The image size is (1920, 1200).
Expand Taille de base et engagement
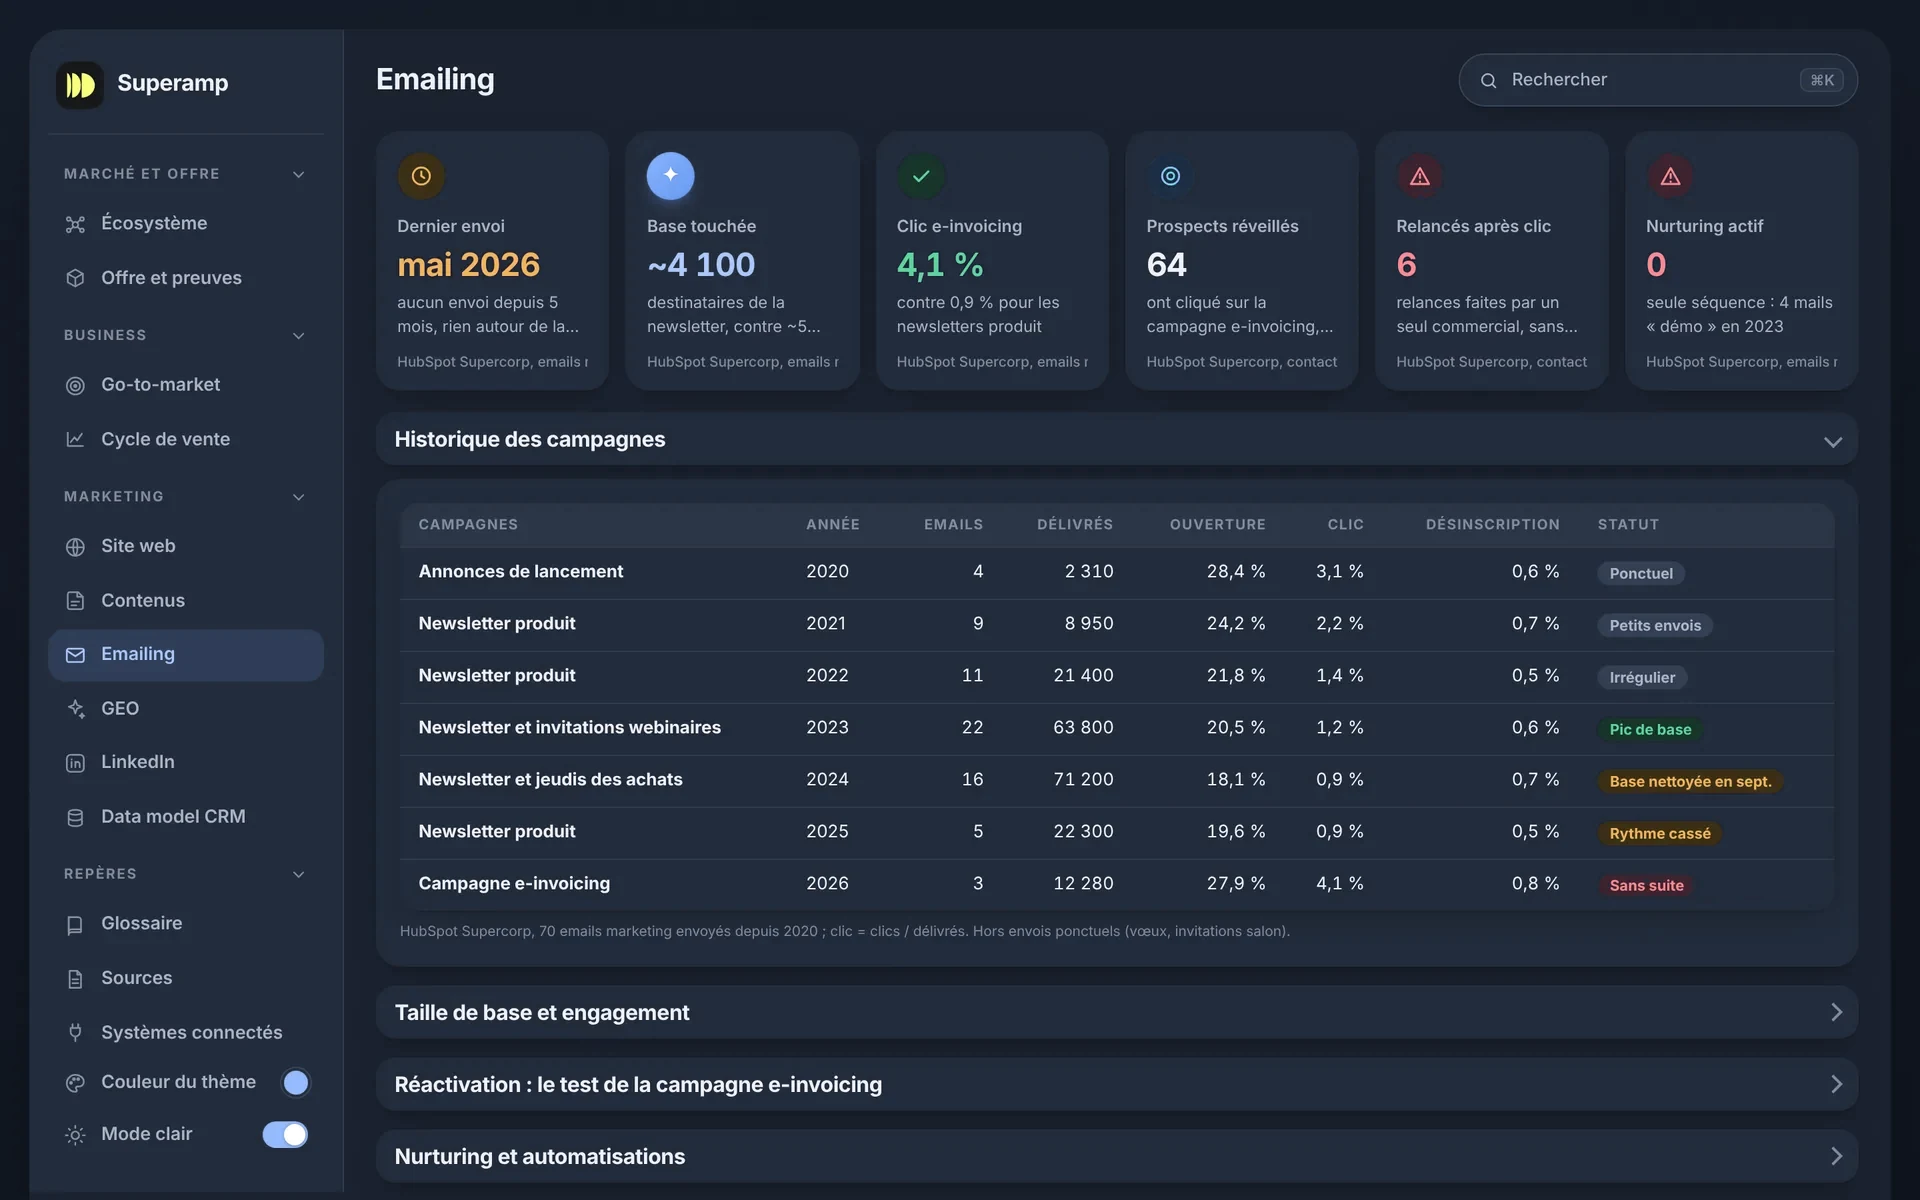coord(1116,1012)
